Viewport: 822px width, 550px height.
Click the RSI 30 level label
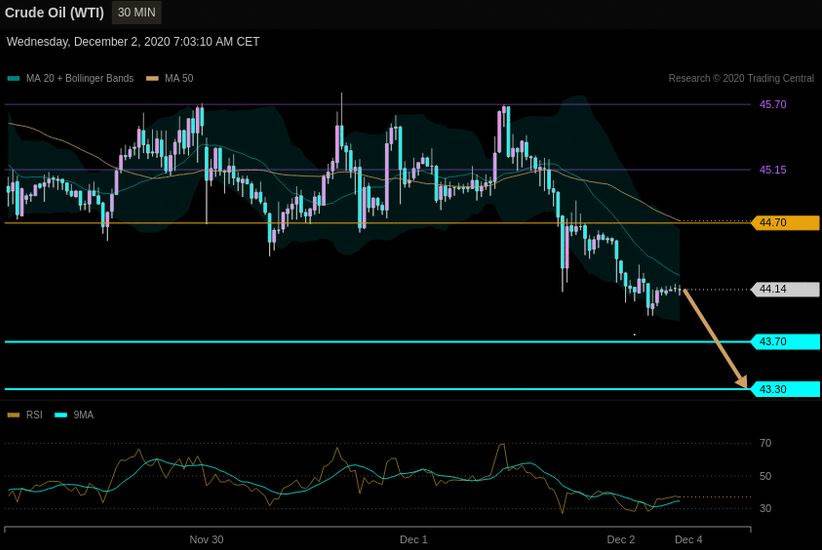765,508
